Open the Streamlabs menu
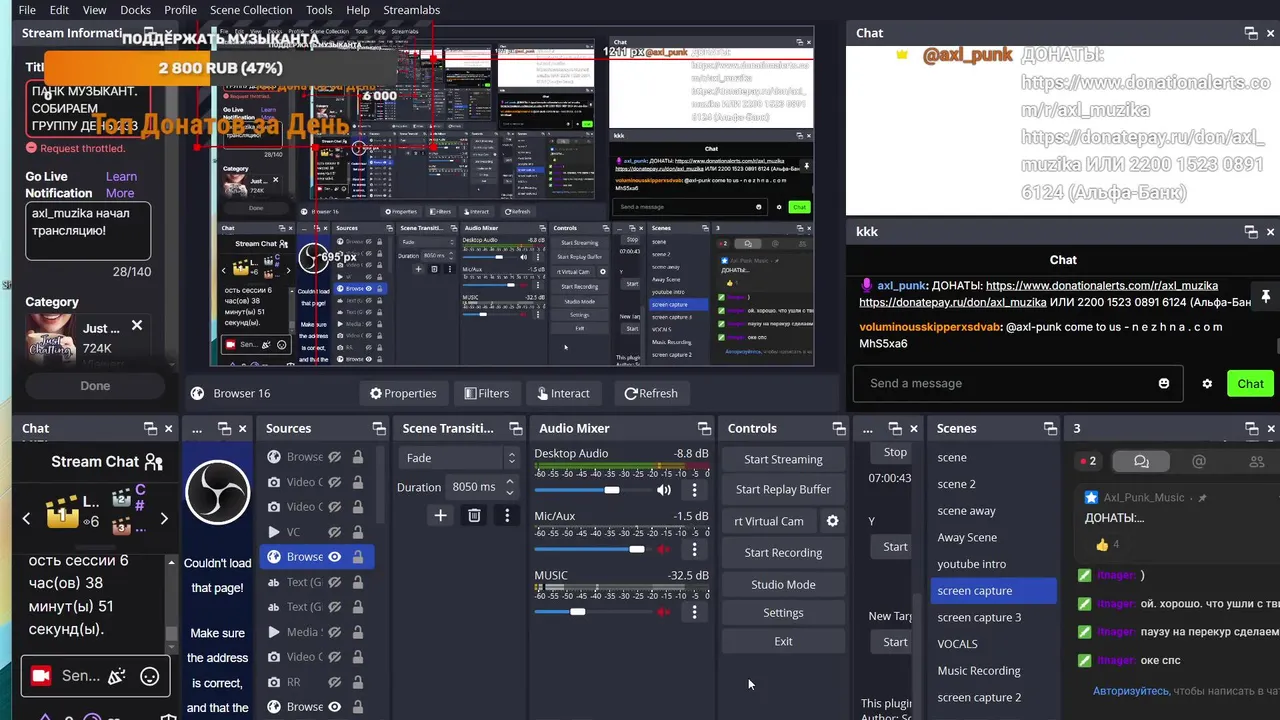This screenshot has height=720, width=1280. (412, 10)
